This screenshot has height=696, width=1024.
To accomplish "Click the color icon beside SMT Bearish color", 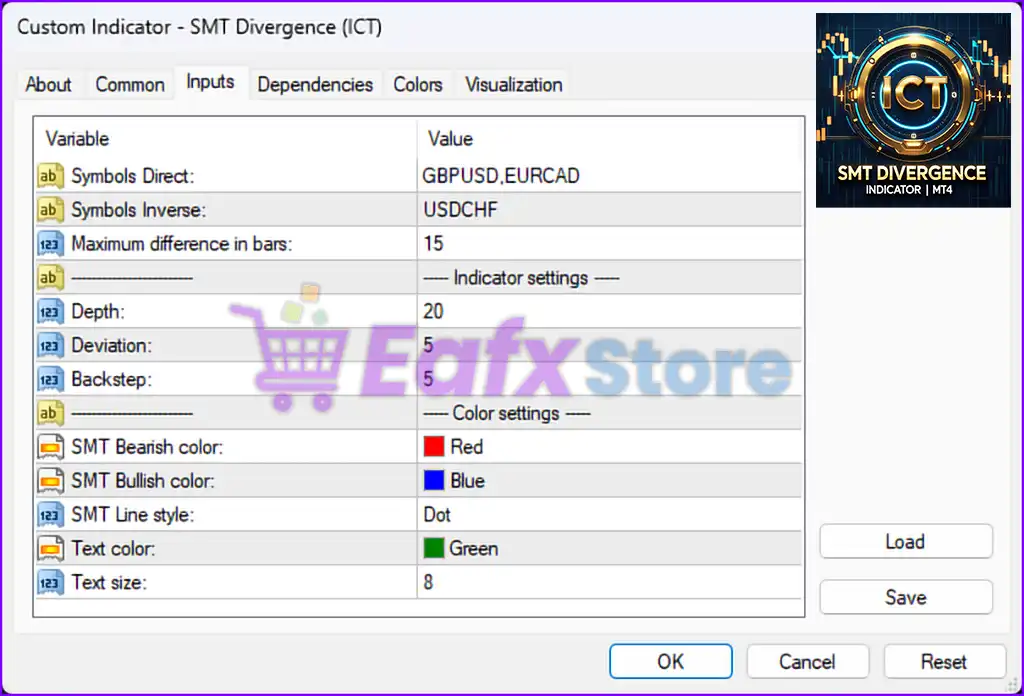I will point(50,447).
